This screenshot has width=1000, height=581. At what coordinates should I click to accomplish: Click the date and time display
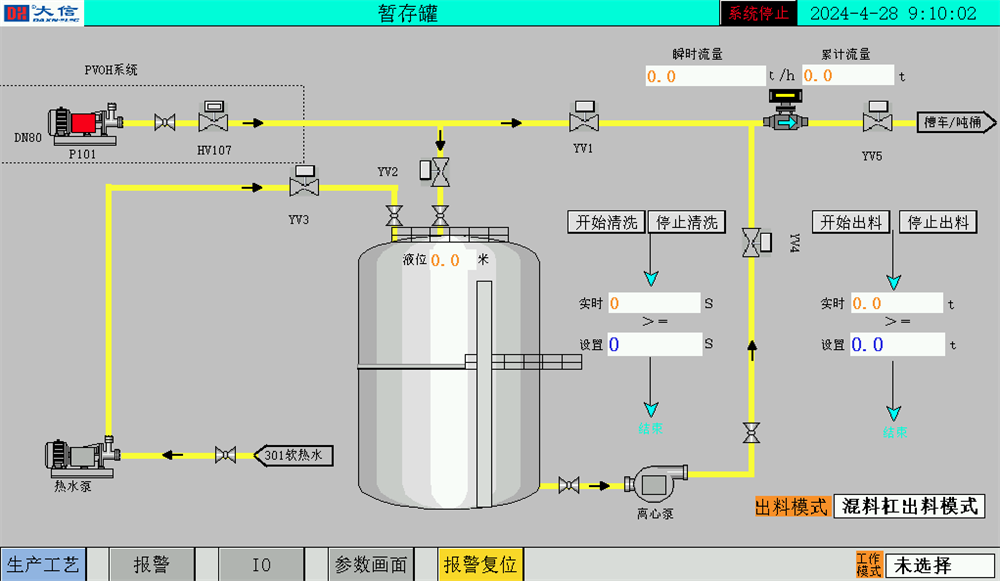(x=893, y=13)
